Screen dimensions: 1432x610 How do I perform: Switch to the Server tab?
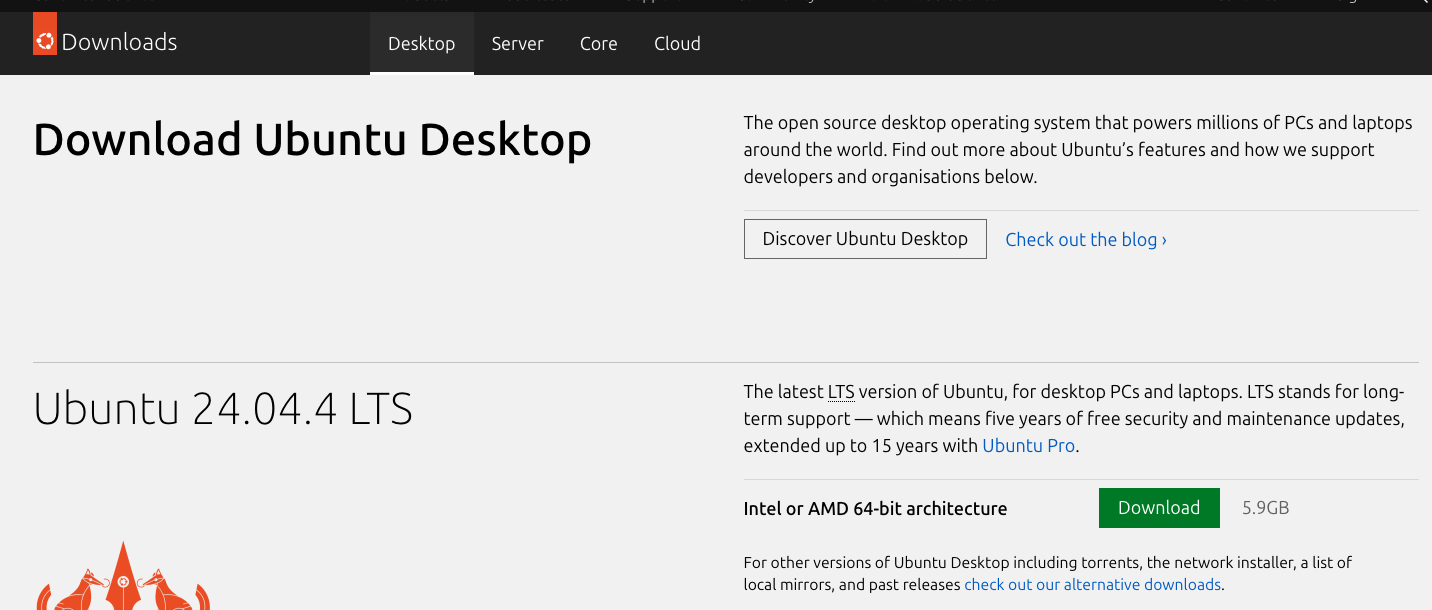[517, 44]
